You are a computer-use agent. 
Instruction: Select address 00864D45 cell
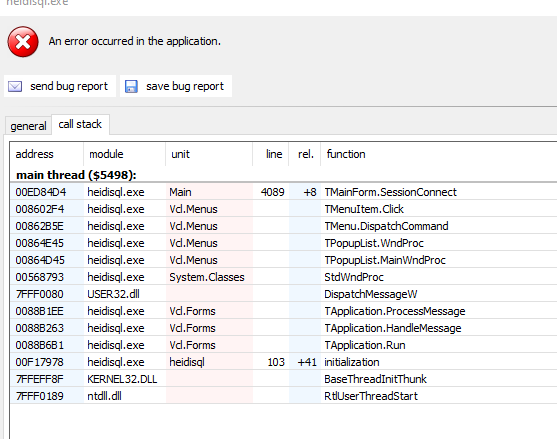coord(40,260)
